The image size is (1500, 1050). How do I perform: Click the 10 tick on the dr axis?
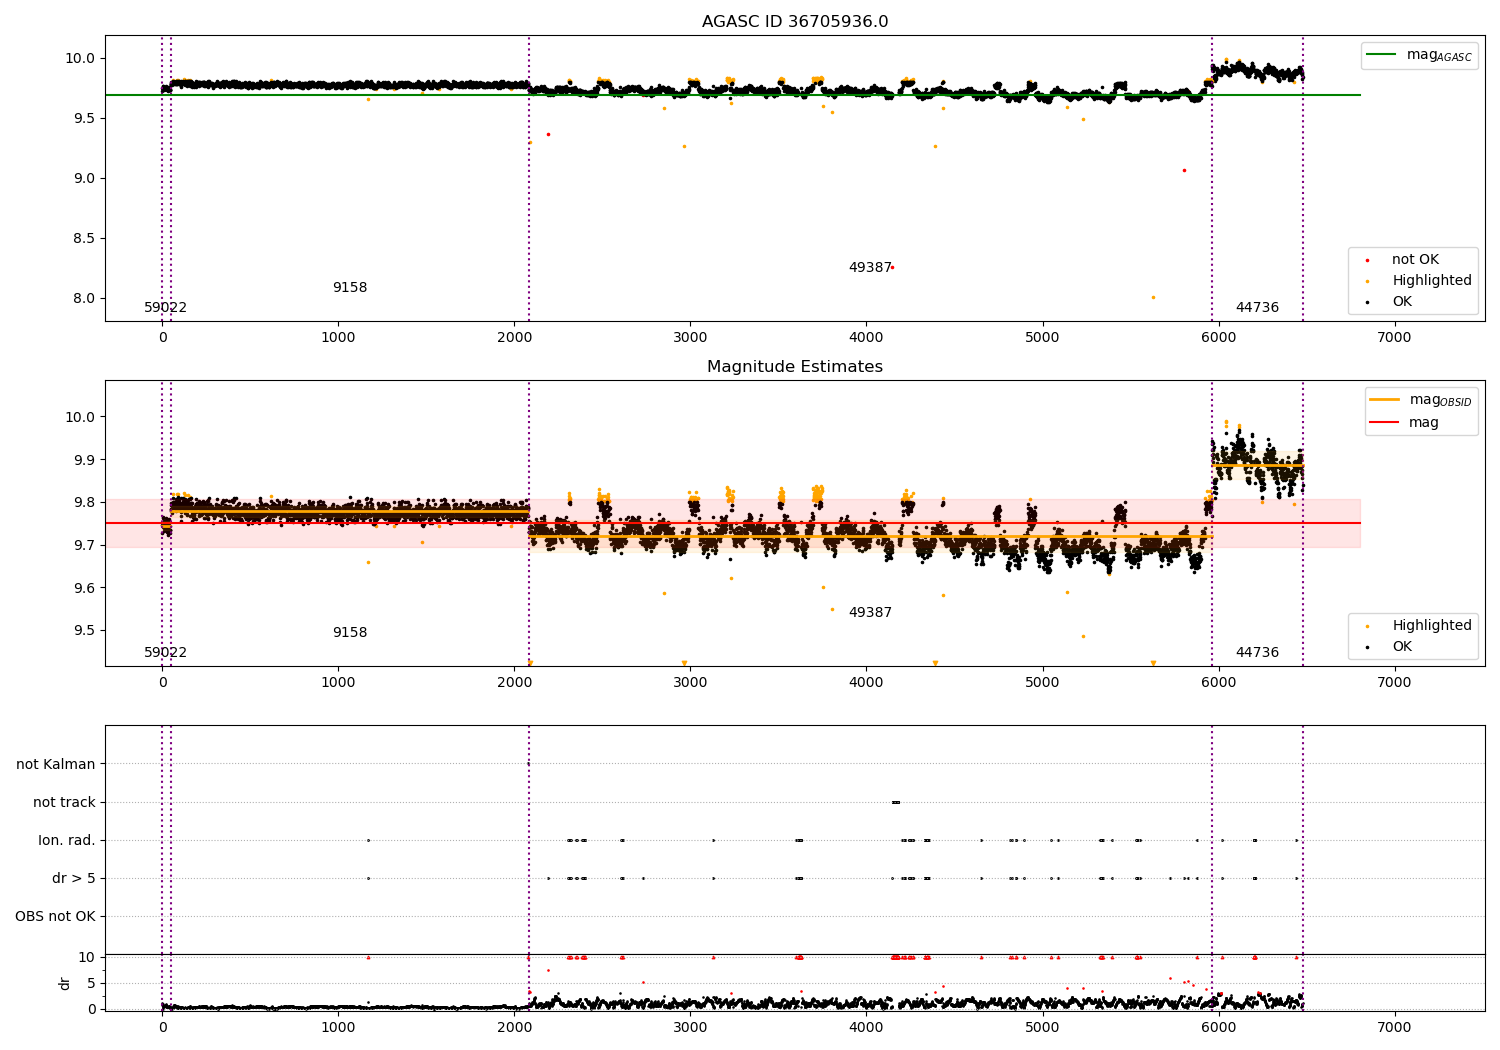pyautogui.click(x=87, y=957)
